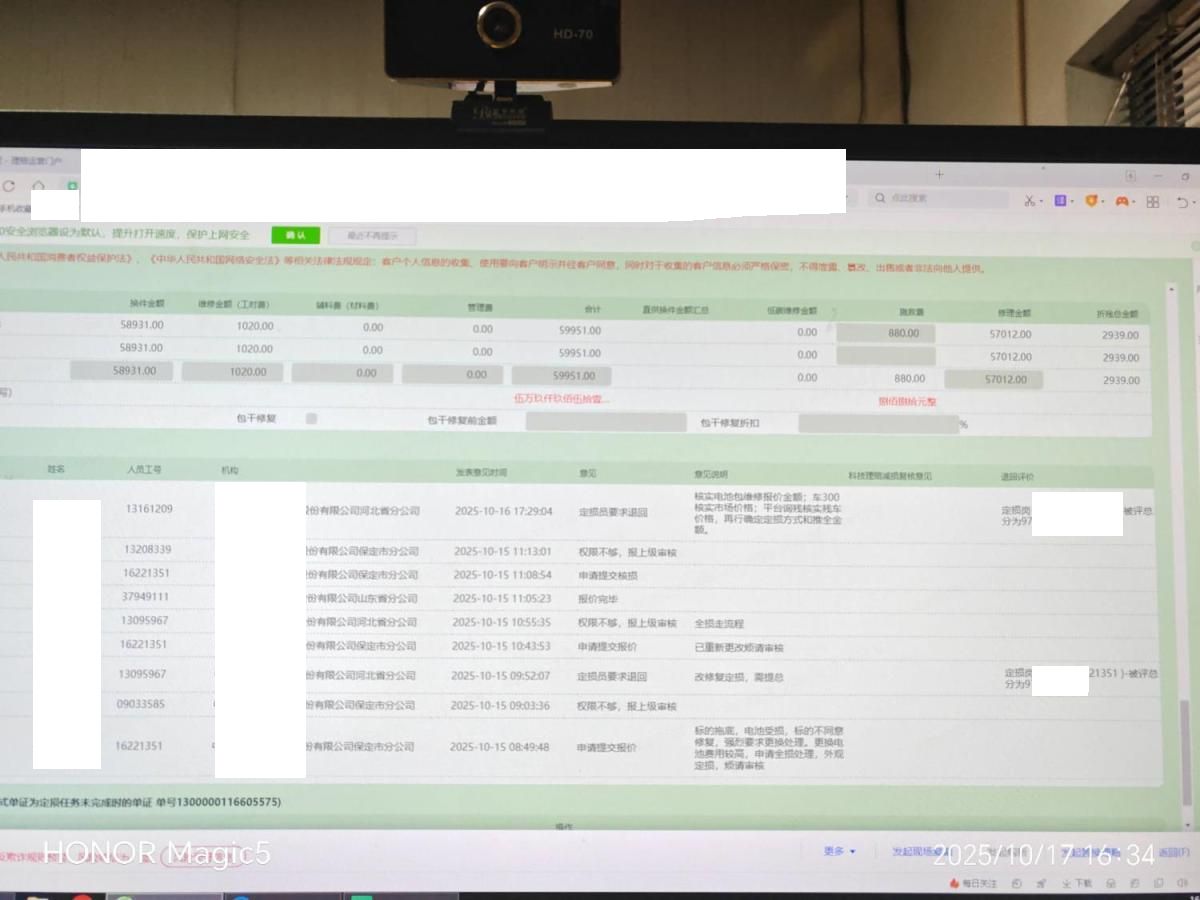This screenshot has height=900, width=1200.
Task: Click the red game controller icon
Action: point(1122,201)
